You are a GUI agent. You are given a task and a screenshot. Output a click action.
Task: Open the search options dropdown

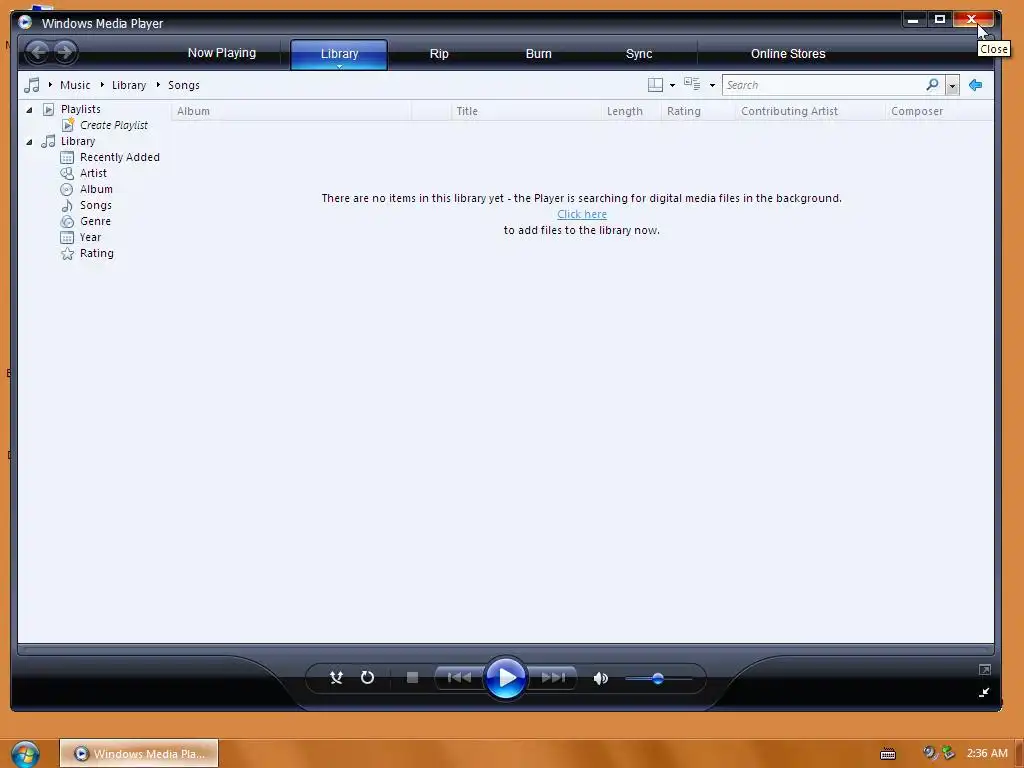click(x=952, y=86)
